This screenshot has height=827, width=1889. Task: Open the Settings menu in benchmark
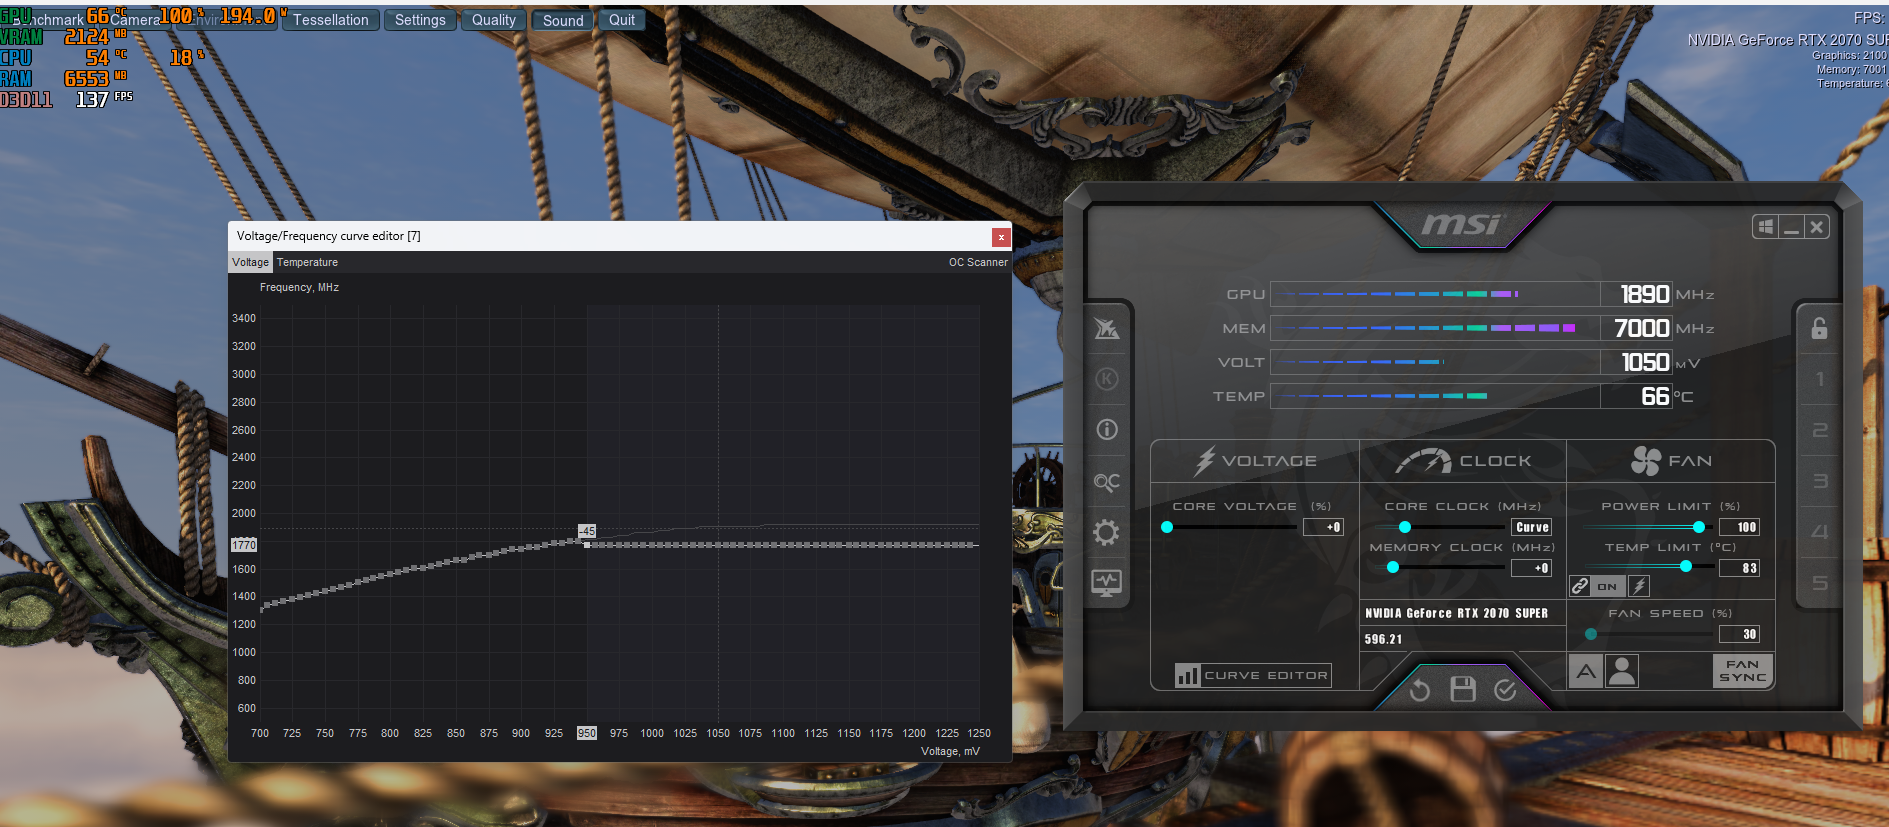[420, 20]
